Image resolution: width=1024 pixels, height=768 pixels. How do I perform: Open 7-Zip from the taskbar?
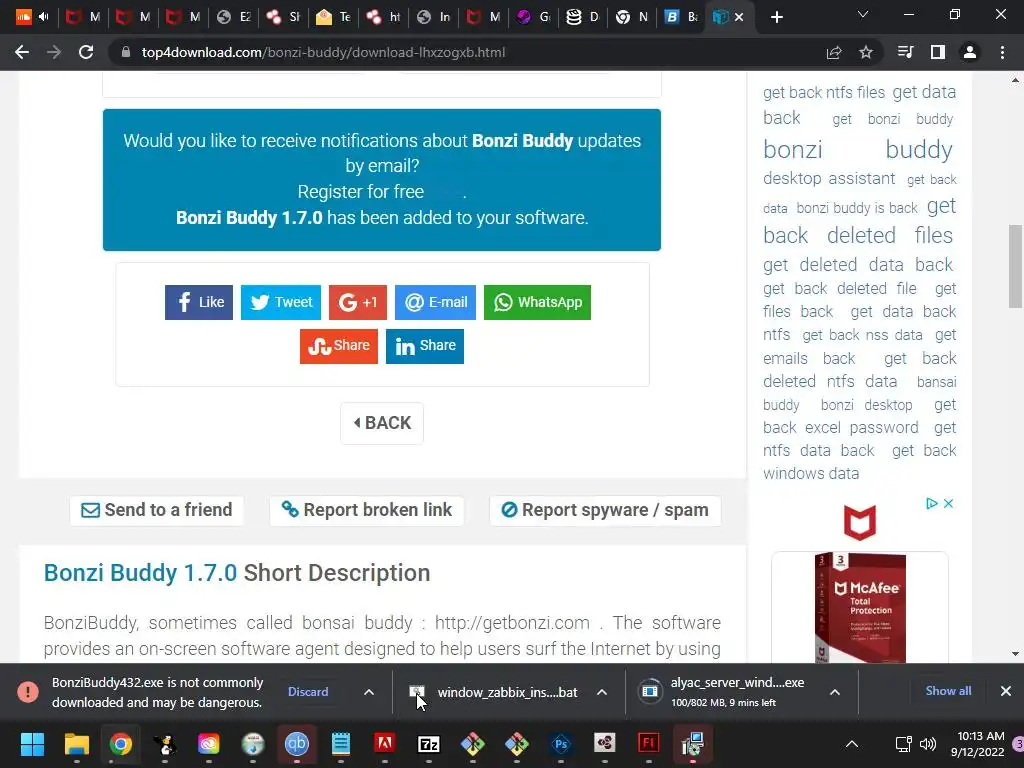click(428, 743)
